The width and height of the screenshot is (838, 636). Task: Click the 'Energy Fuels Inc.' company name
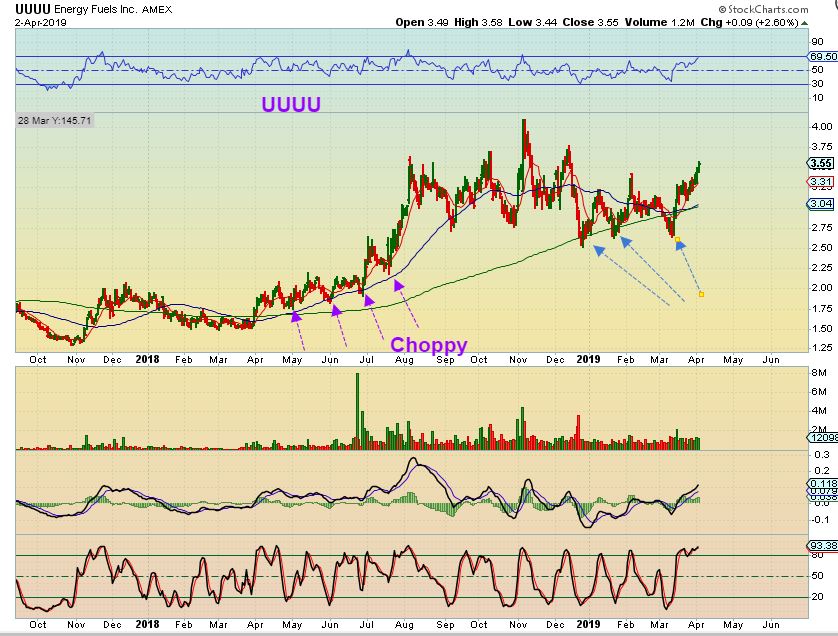coord(96,9)
